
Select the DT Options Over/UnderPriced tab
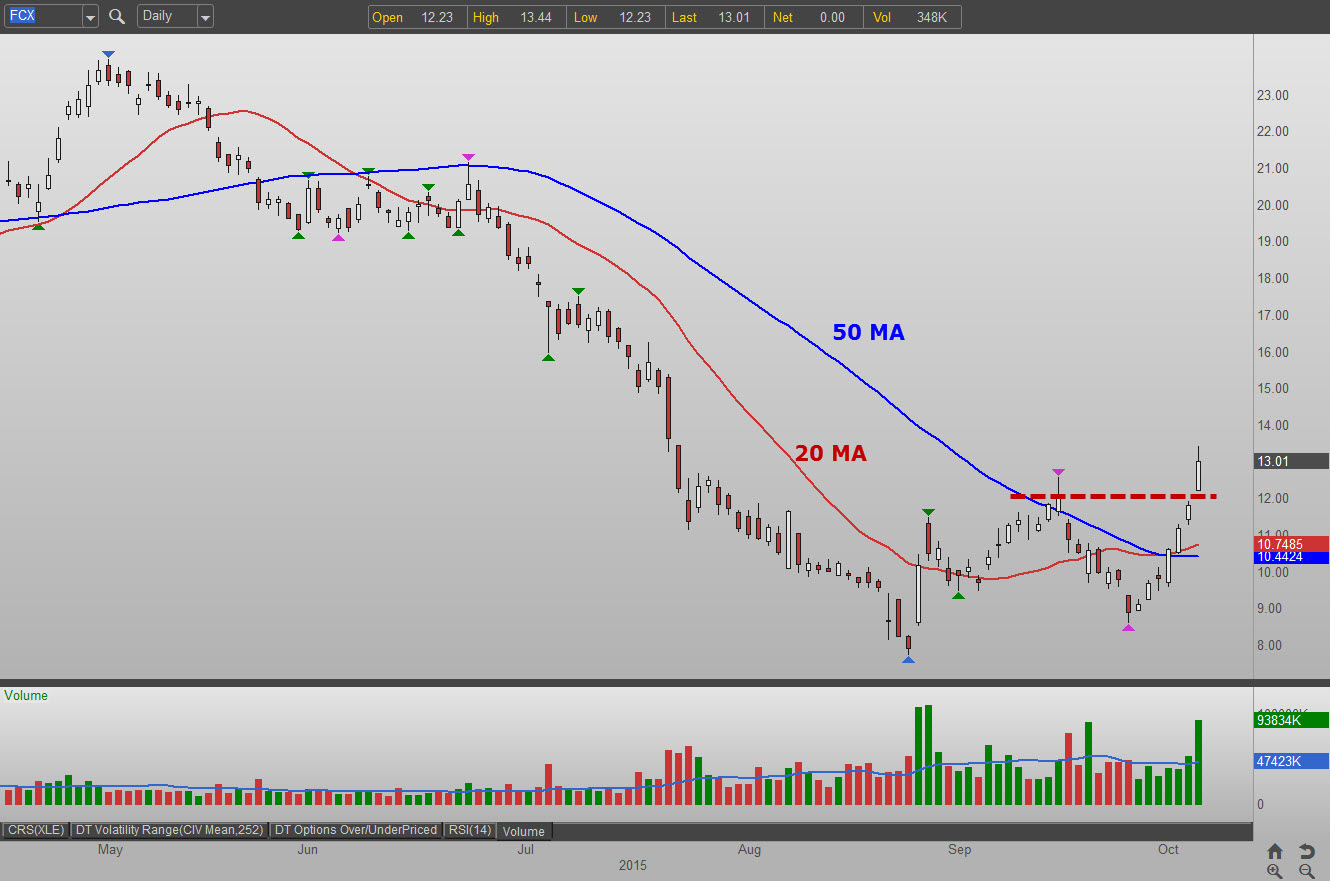click(x=356, y=830)
